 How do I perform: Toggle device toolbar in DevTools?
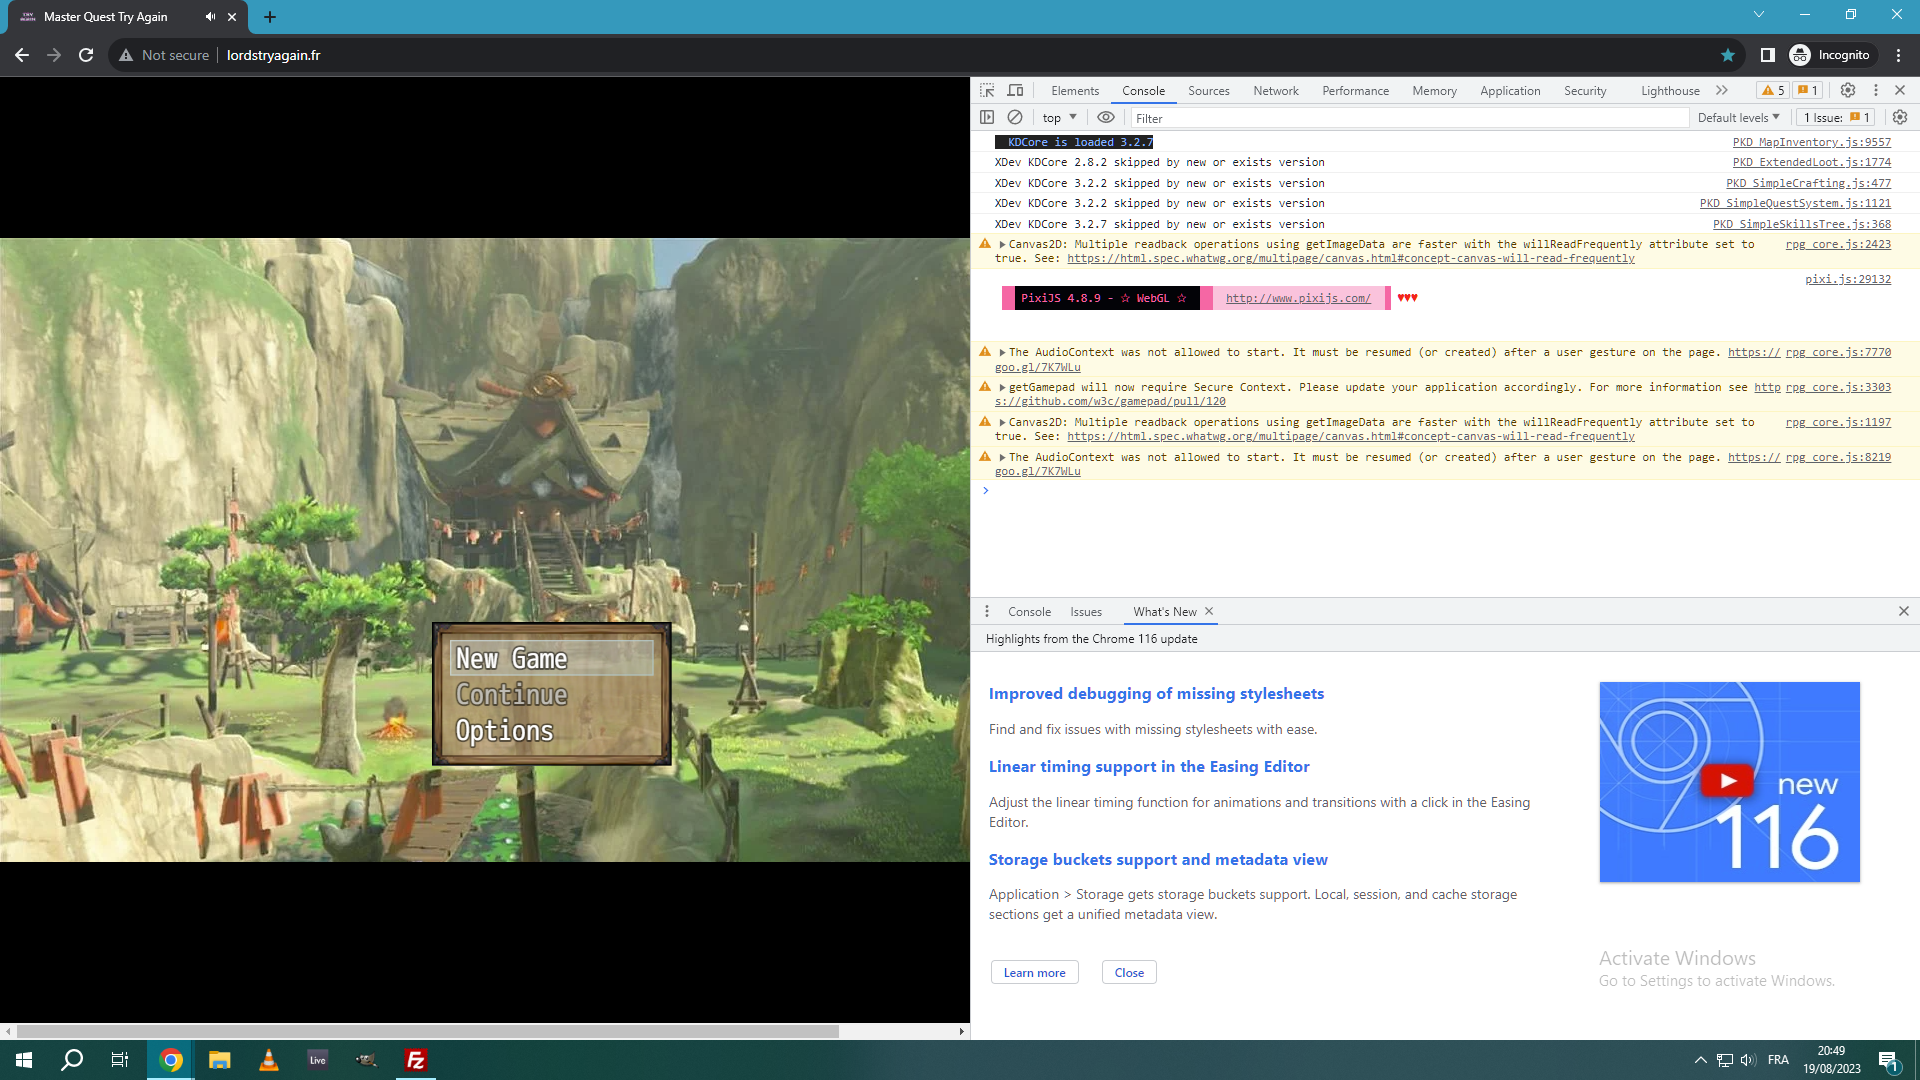click(1015, 90)
